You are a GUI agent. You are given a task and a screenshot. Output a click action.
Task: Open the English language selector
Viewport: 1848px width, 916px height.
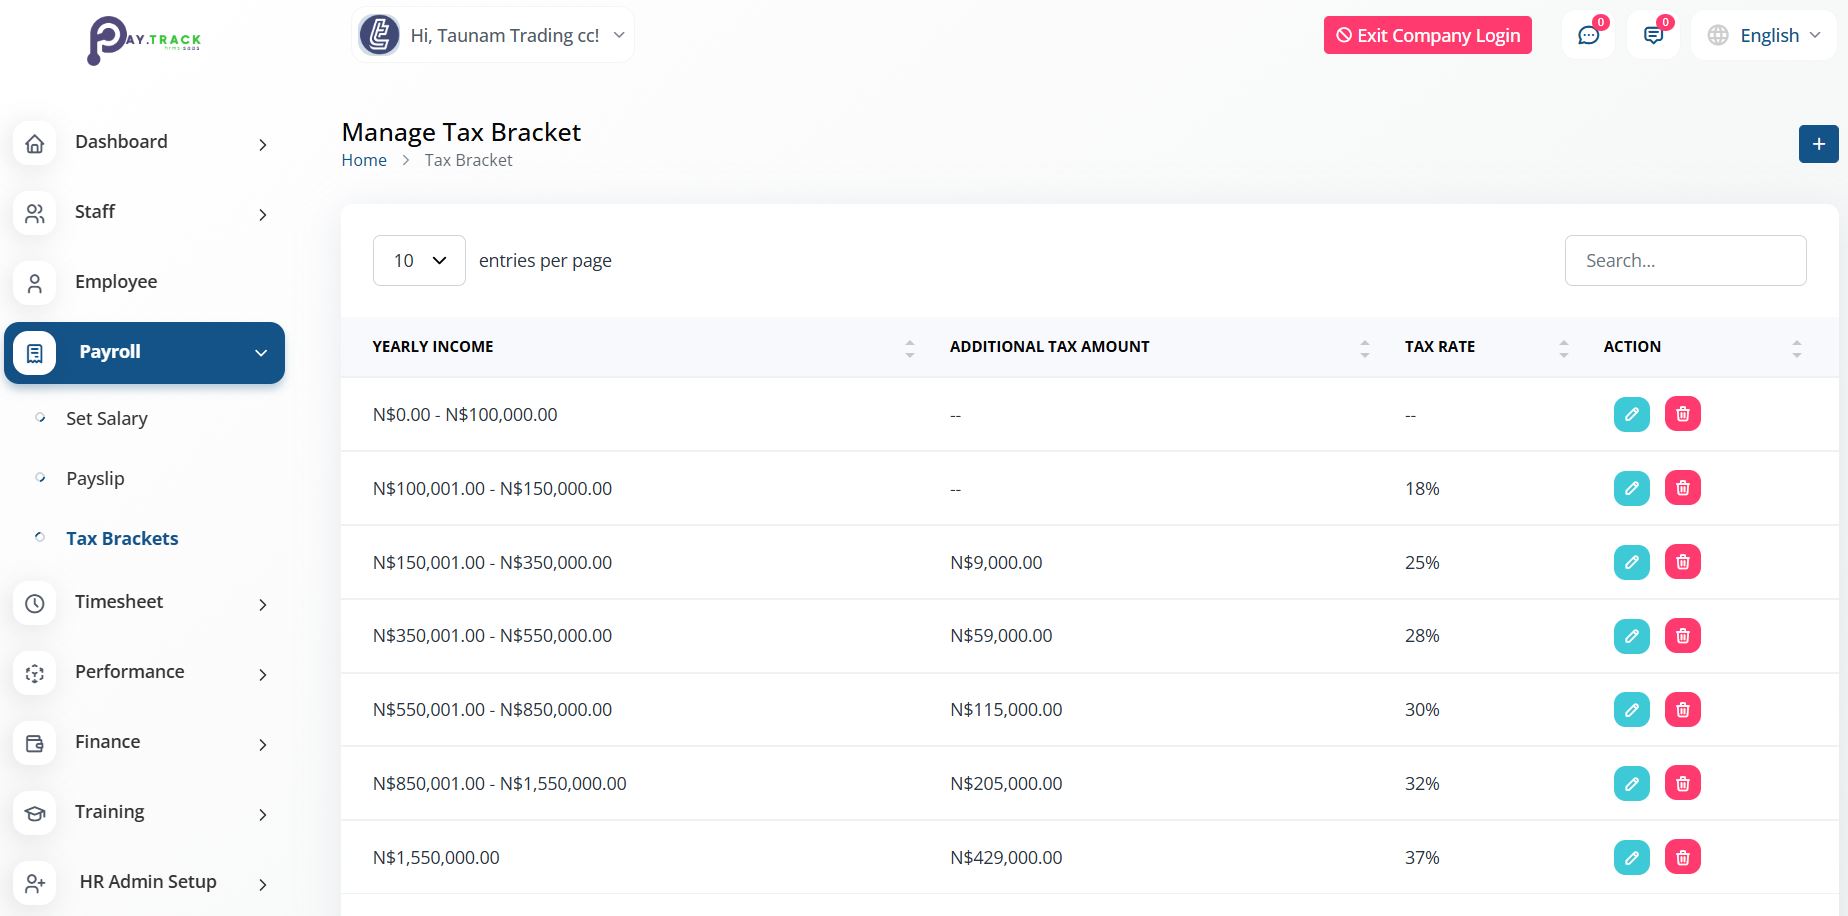tap(1764, 34)
